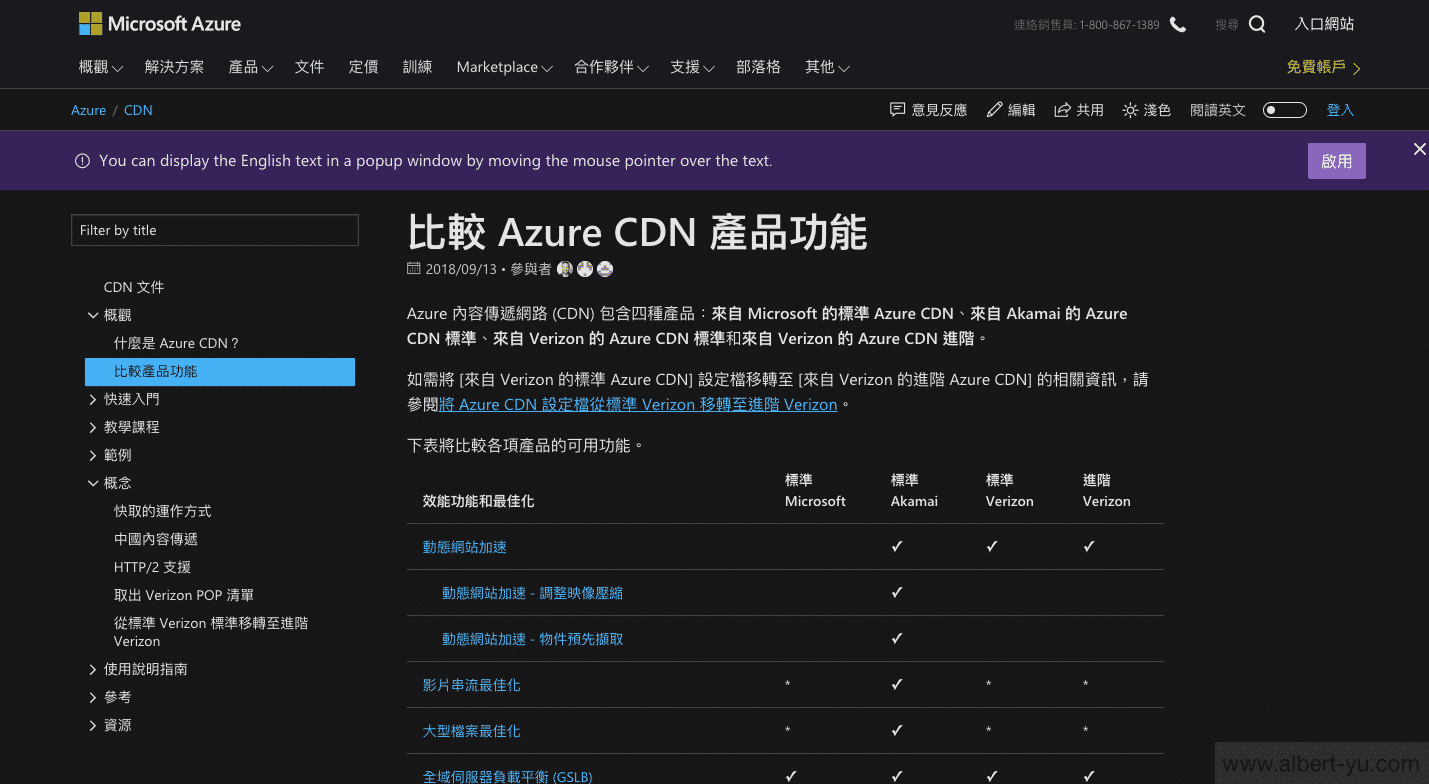Screen dimensions: 1429x784
Task: Click the 啟用 button in the banner
Action: click(1337, 161)
